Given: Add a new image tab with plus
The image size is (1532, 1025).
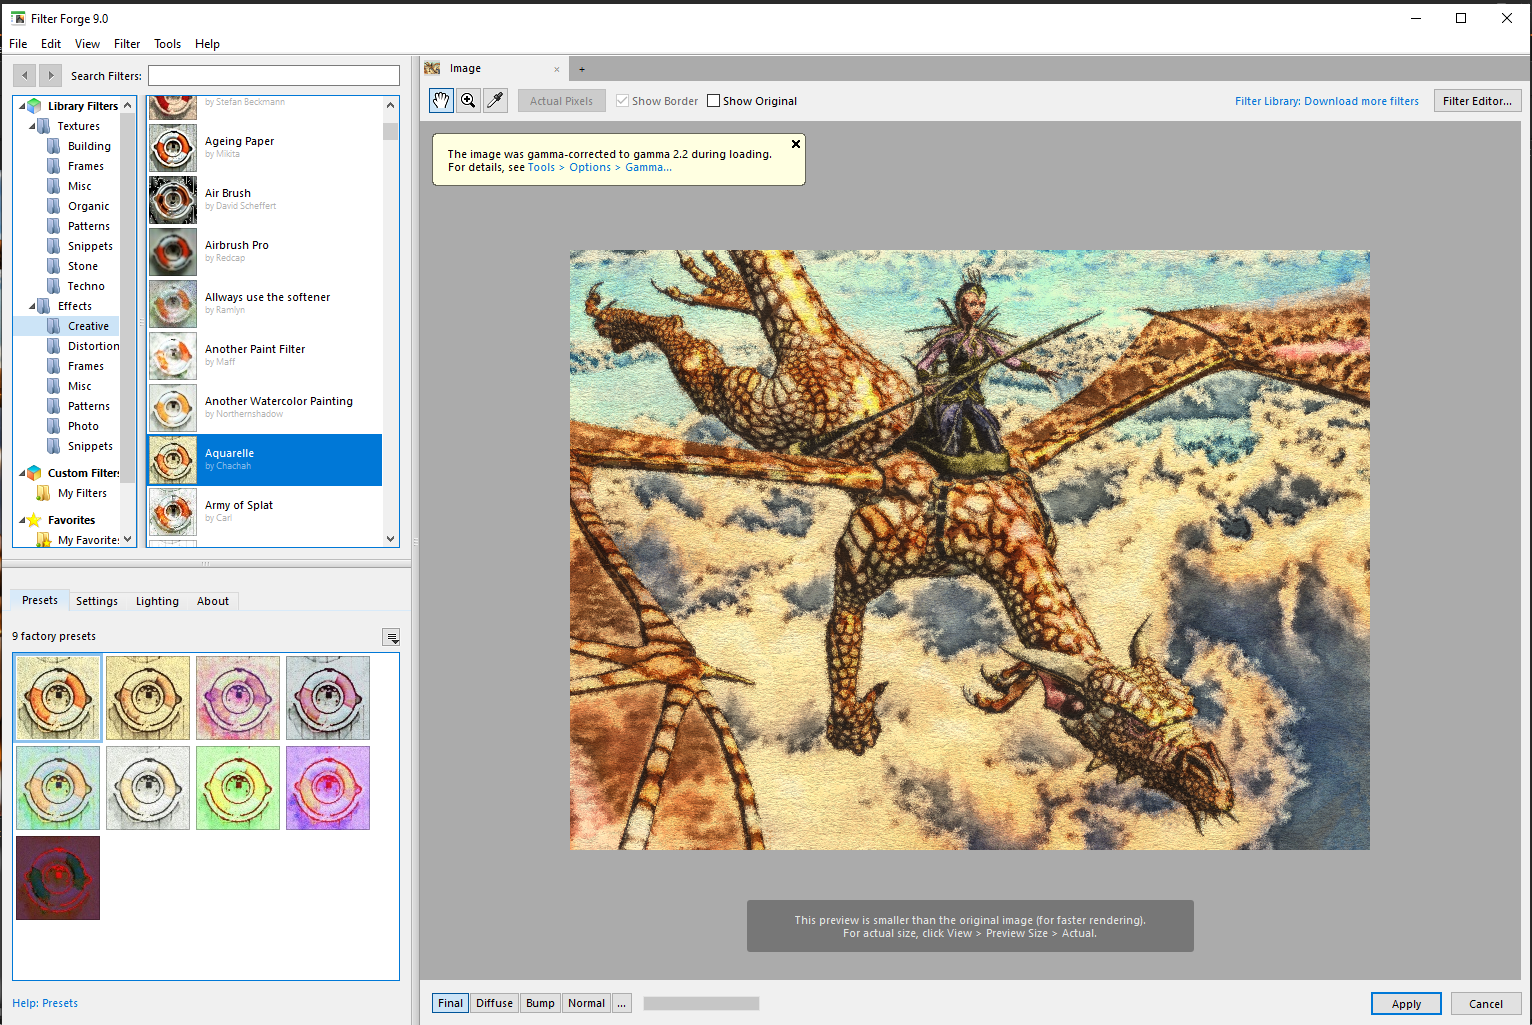Looking at the screenshot, I should 582,69.
